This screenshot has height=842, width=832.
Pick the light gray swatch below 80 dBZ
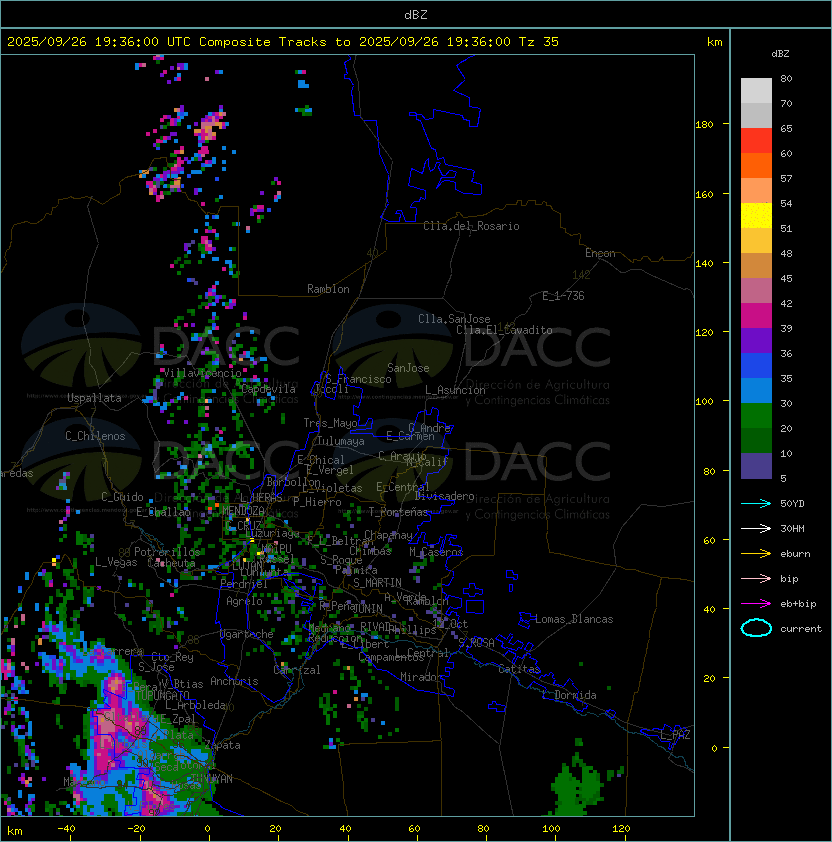[x=756, y=90]
